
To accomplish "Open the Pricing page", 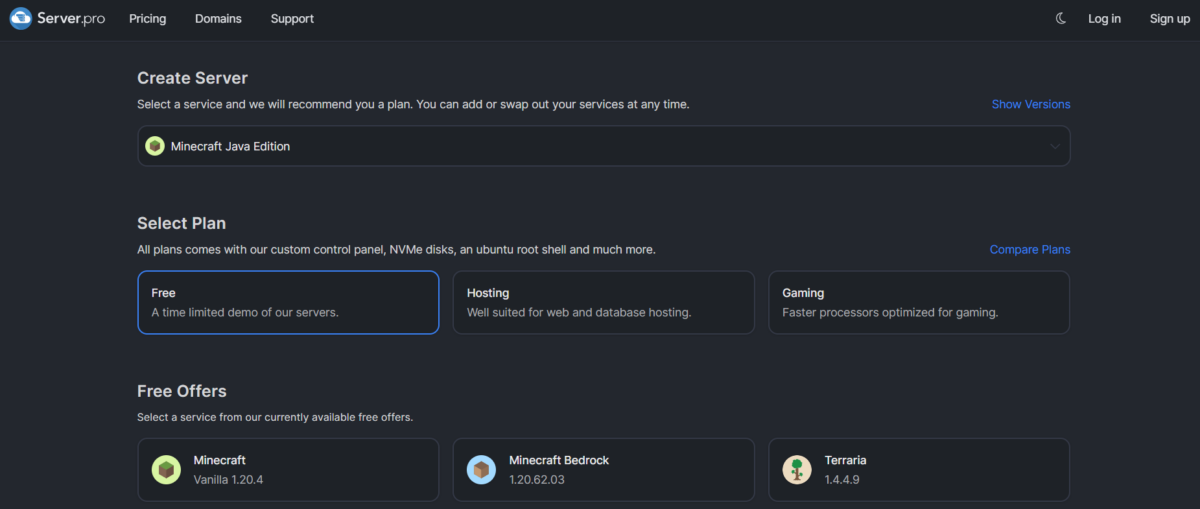I will click(148, 19).
